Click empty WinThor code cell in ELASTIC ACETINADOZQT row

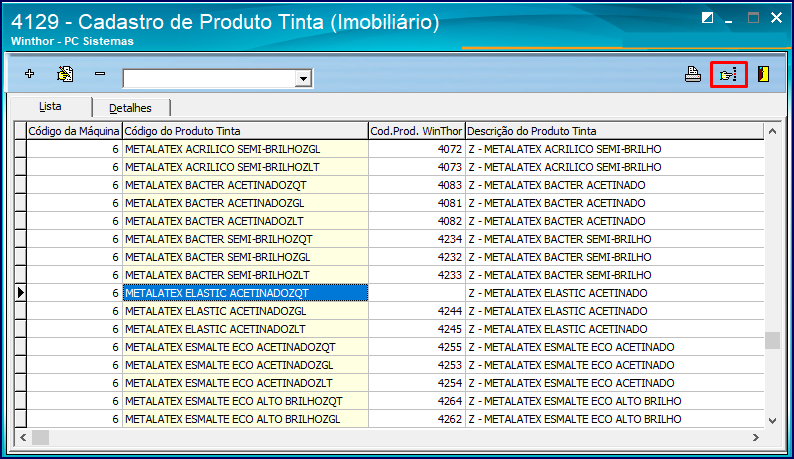tap(416, 293)
